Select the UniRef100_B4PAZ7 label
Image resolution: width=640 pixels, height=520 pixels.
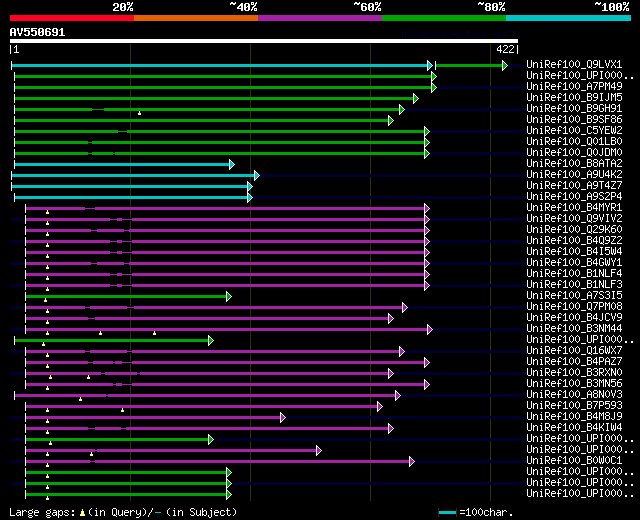pyautogui.click(x=574, y=362)
